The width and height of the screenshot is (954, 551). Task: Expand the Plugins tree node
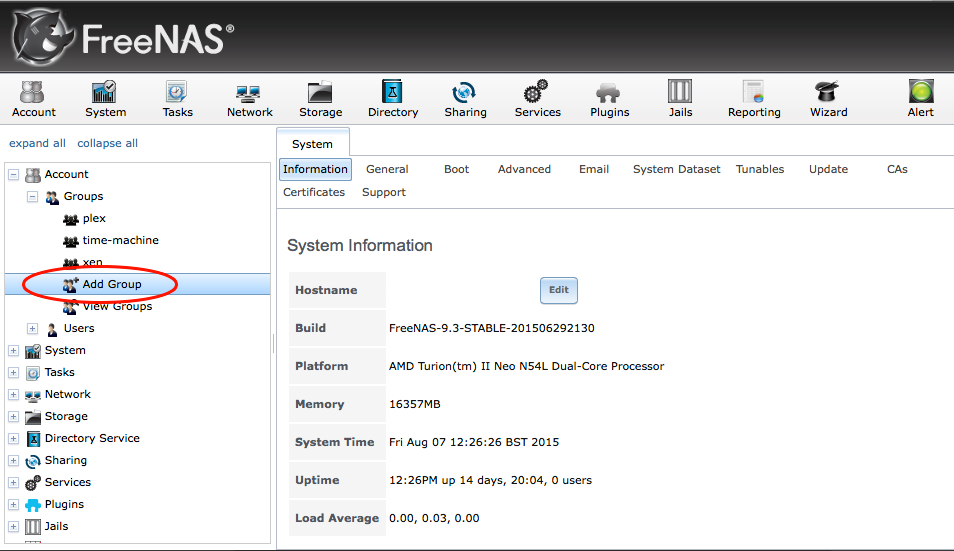13,504
